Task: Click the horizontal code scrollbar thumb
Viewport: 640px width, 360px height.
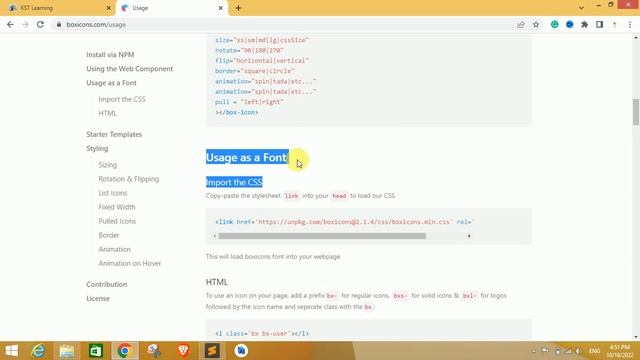Action: pyautogui.click(x=322, y=236)
